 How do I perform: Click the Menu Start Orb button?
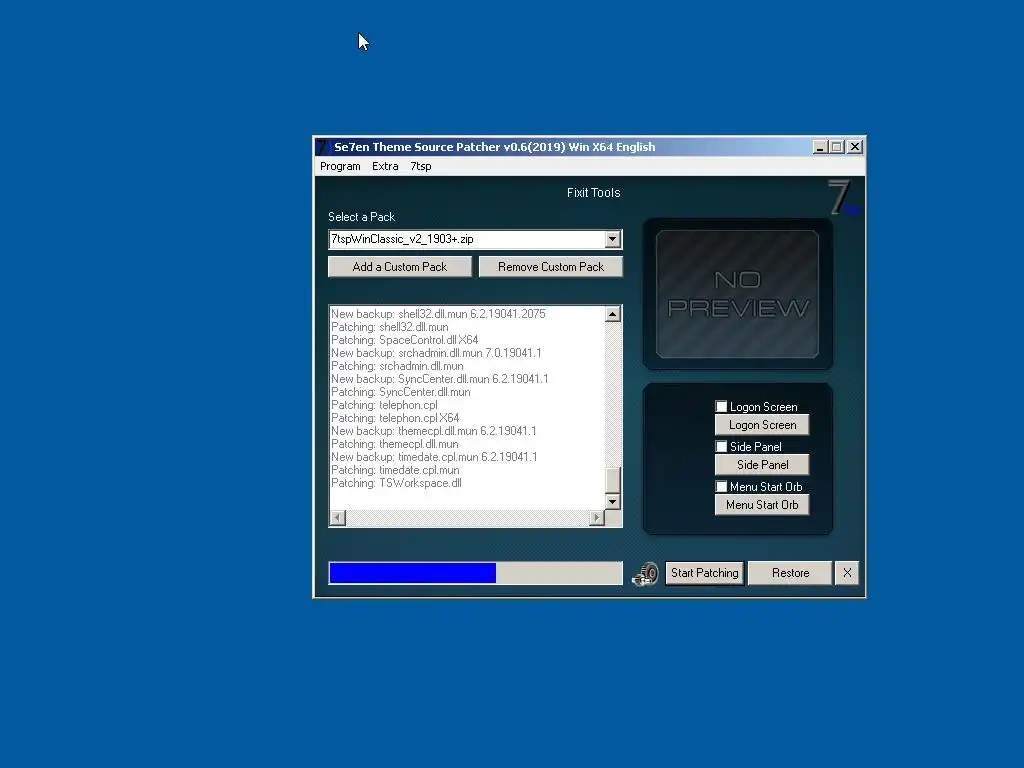click(762, 505)
